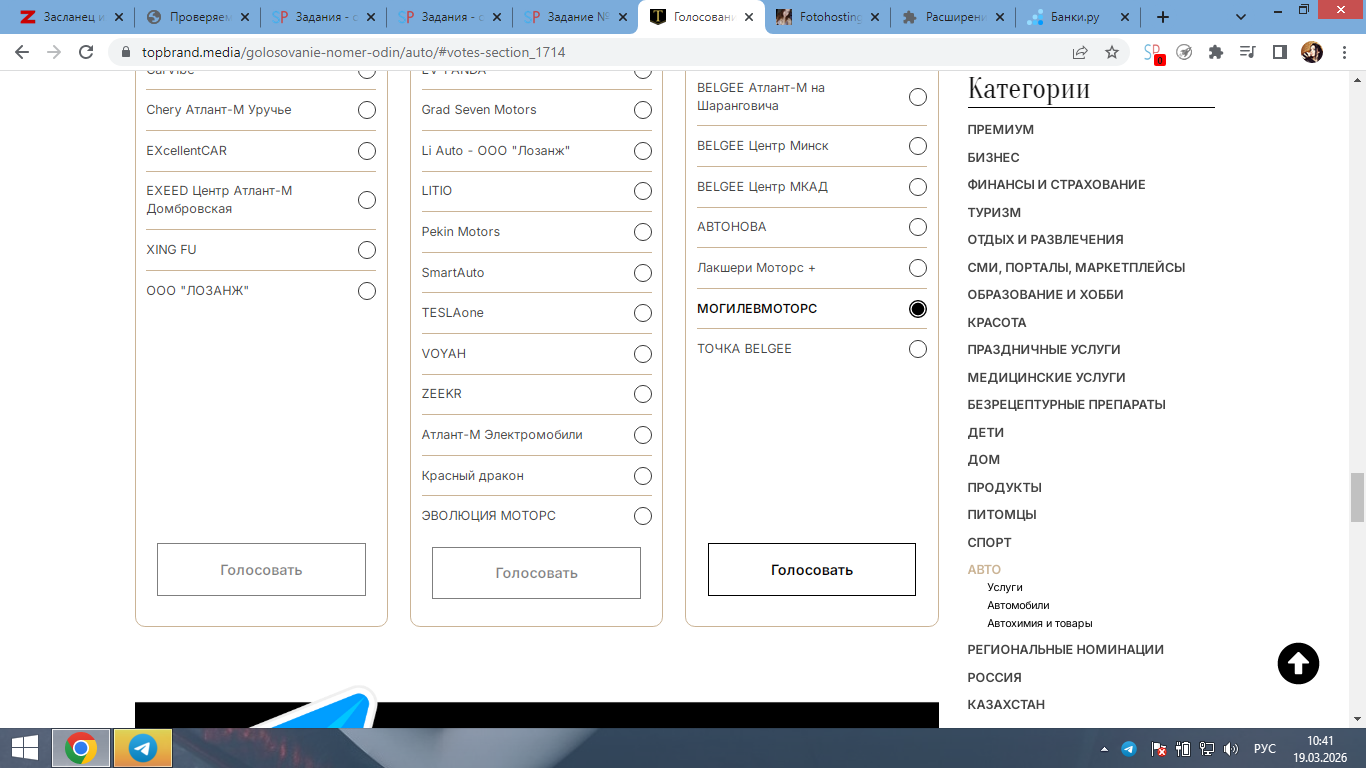Go back to the previous page

pos(22,52)
